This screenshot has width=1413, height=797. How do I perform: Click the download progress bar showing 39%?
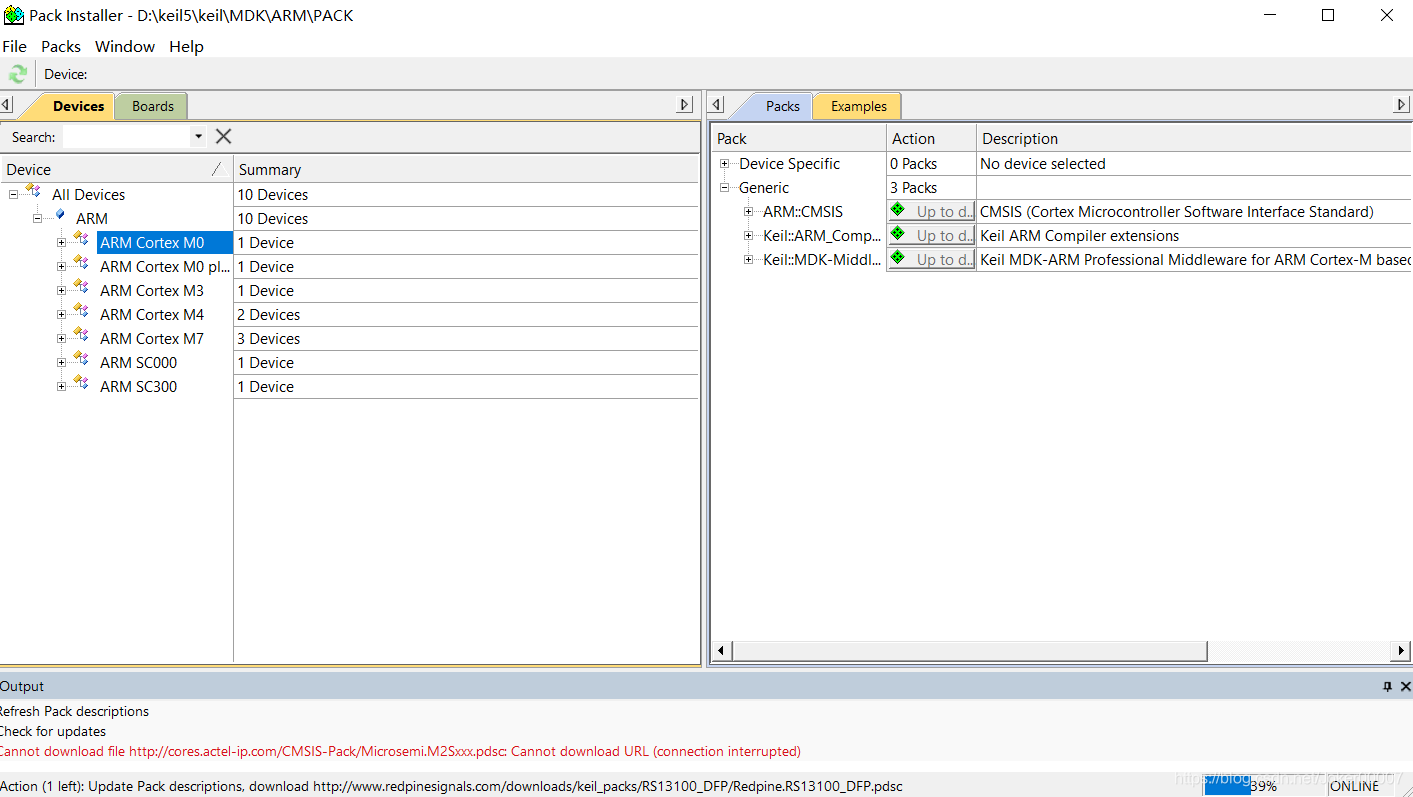(x=1262, y=786)
